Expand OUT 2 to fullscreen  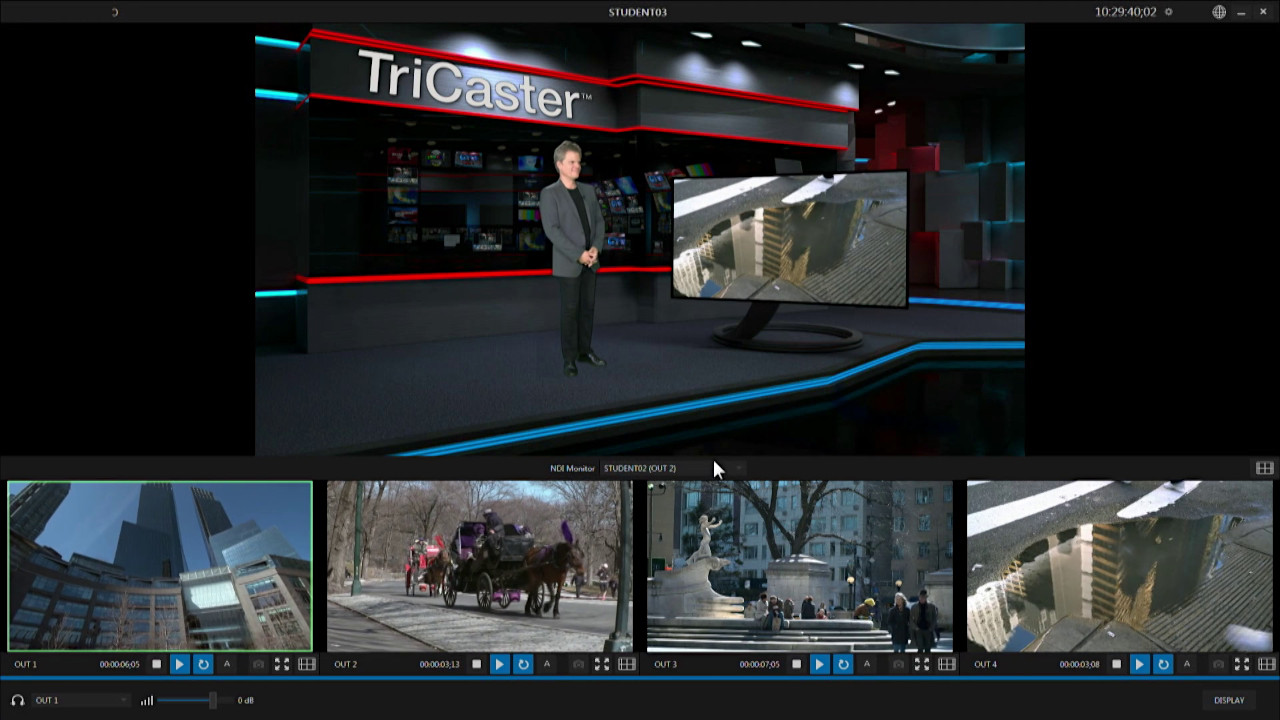click(x=602, y=664)
